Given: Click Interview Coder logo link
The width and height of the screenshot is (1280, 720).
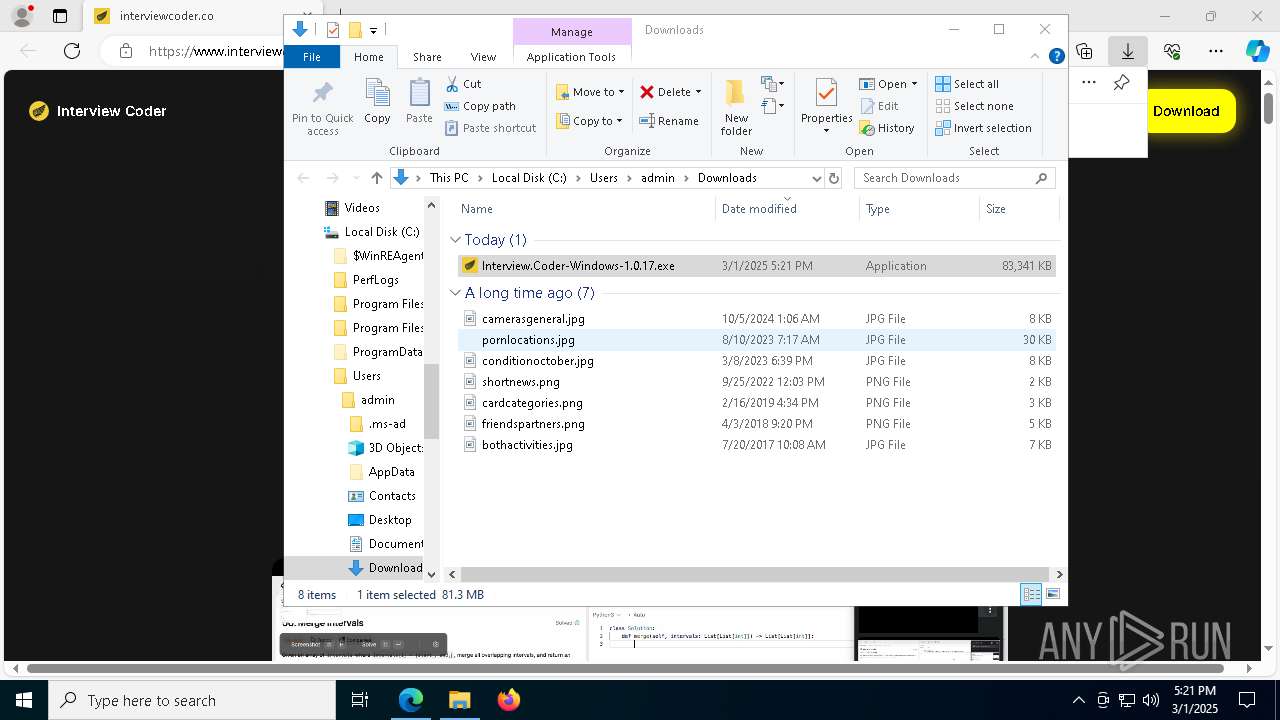Looking at the screenshot, I should pyautogui.click(x=97, y=111).
